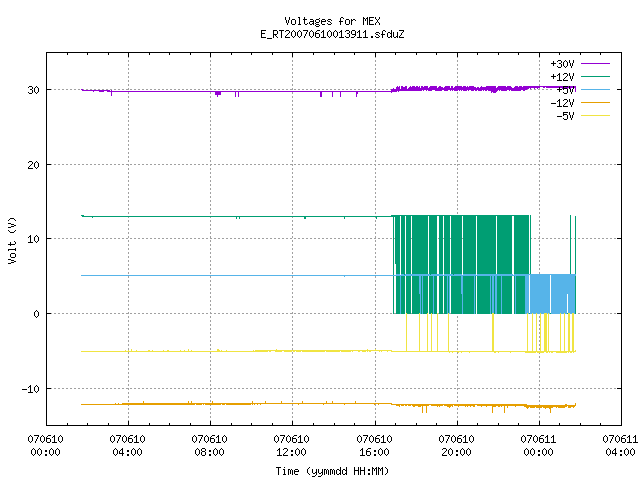Click the x-axis label 070610 20:00
The height and width of the screenshot is (480, 640).
tap(456, 446)
